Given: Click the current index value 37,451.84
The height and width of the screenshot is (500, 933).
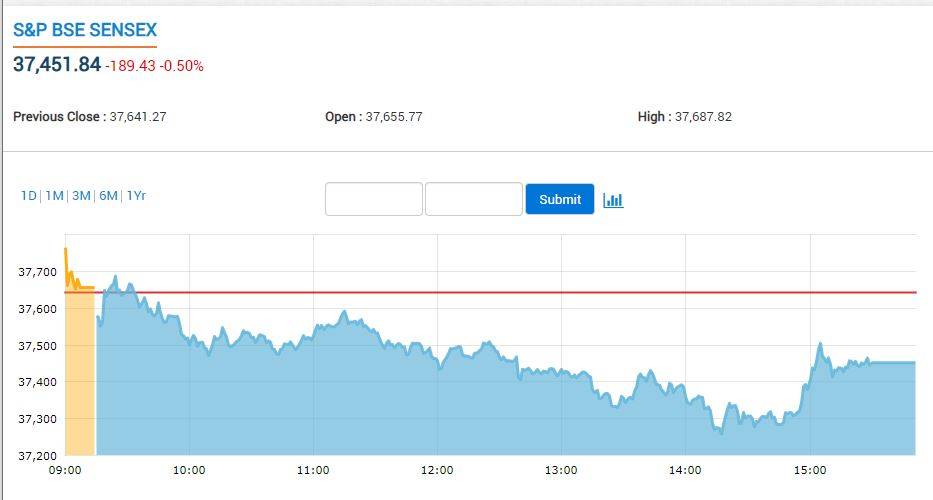Looking at the screenshot, I should (57, 65).
